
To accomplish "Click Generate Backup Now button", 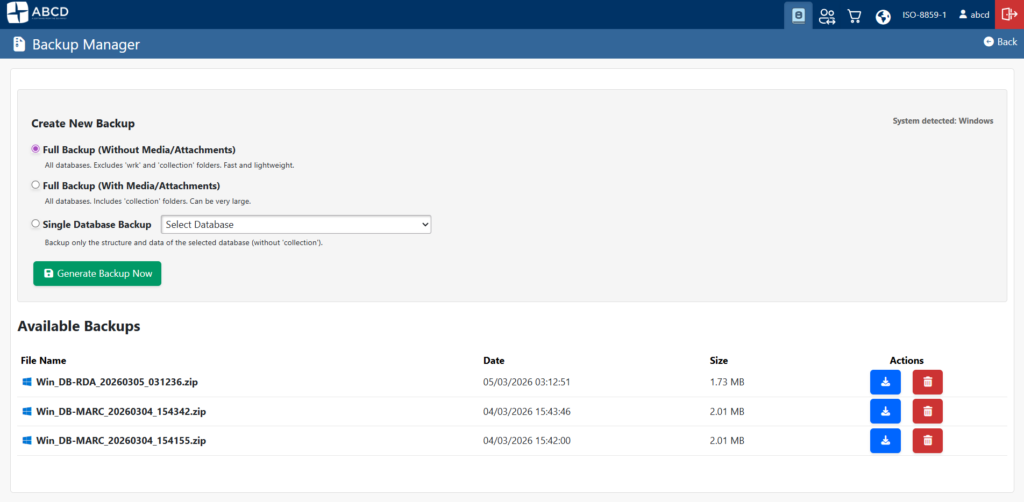I will [x=97, y=273].
